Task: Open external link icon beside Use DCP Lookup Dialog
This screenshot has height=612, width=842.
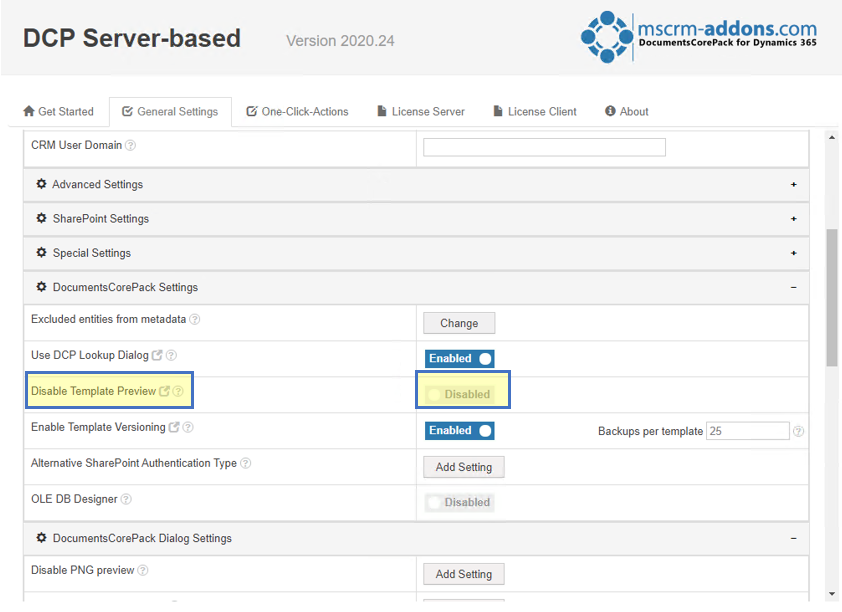Action: point(157,355)
